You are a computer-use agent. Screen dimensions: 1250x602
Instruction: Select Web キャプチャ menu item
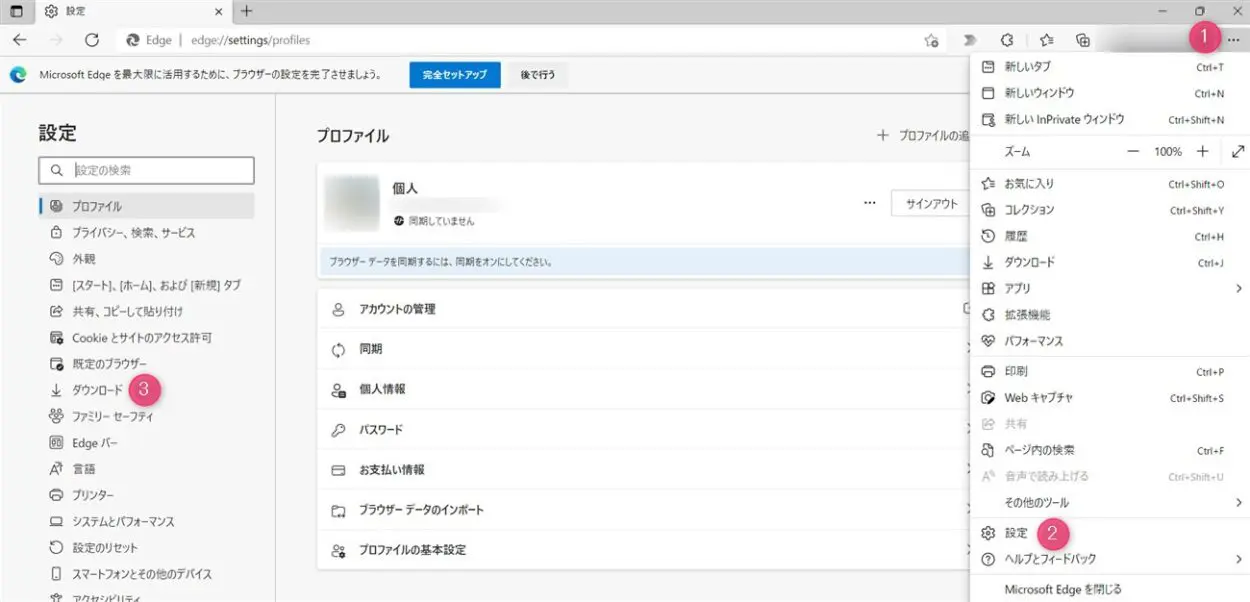pyautogui.click(x=1110, y=398)
